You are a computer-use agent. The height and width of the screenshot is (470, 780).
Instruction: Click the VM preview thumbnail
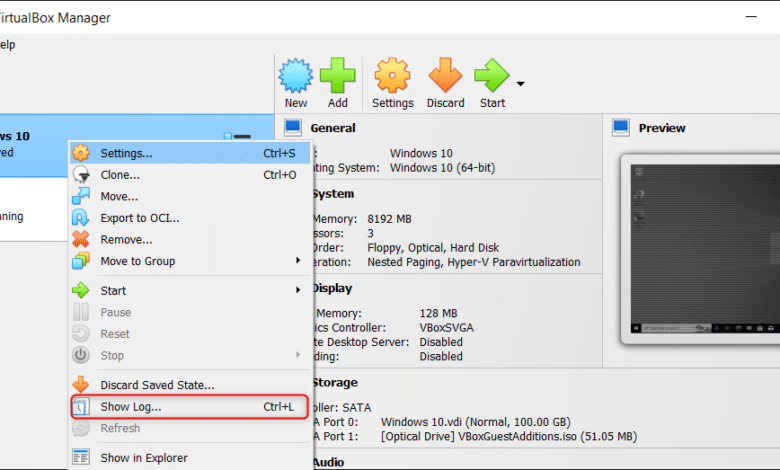(705, 249)
